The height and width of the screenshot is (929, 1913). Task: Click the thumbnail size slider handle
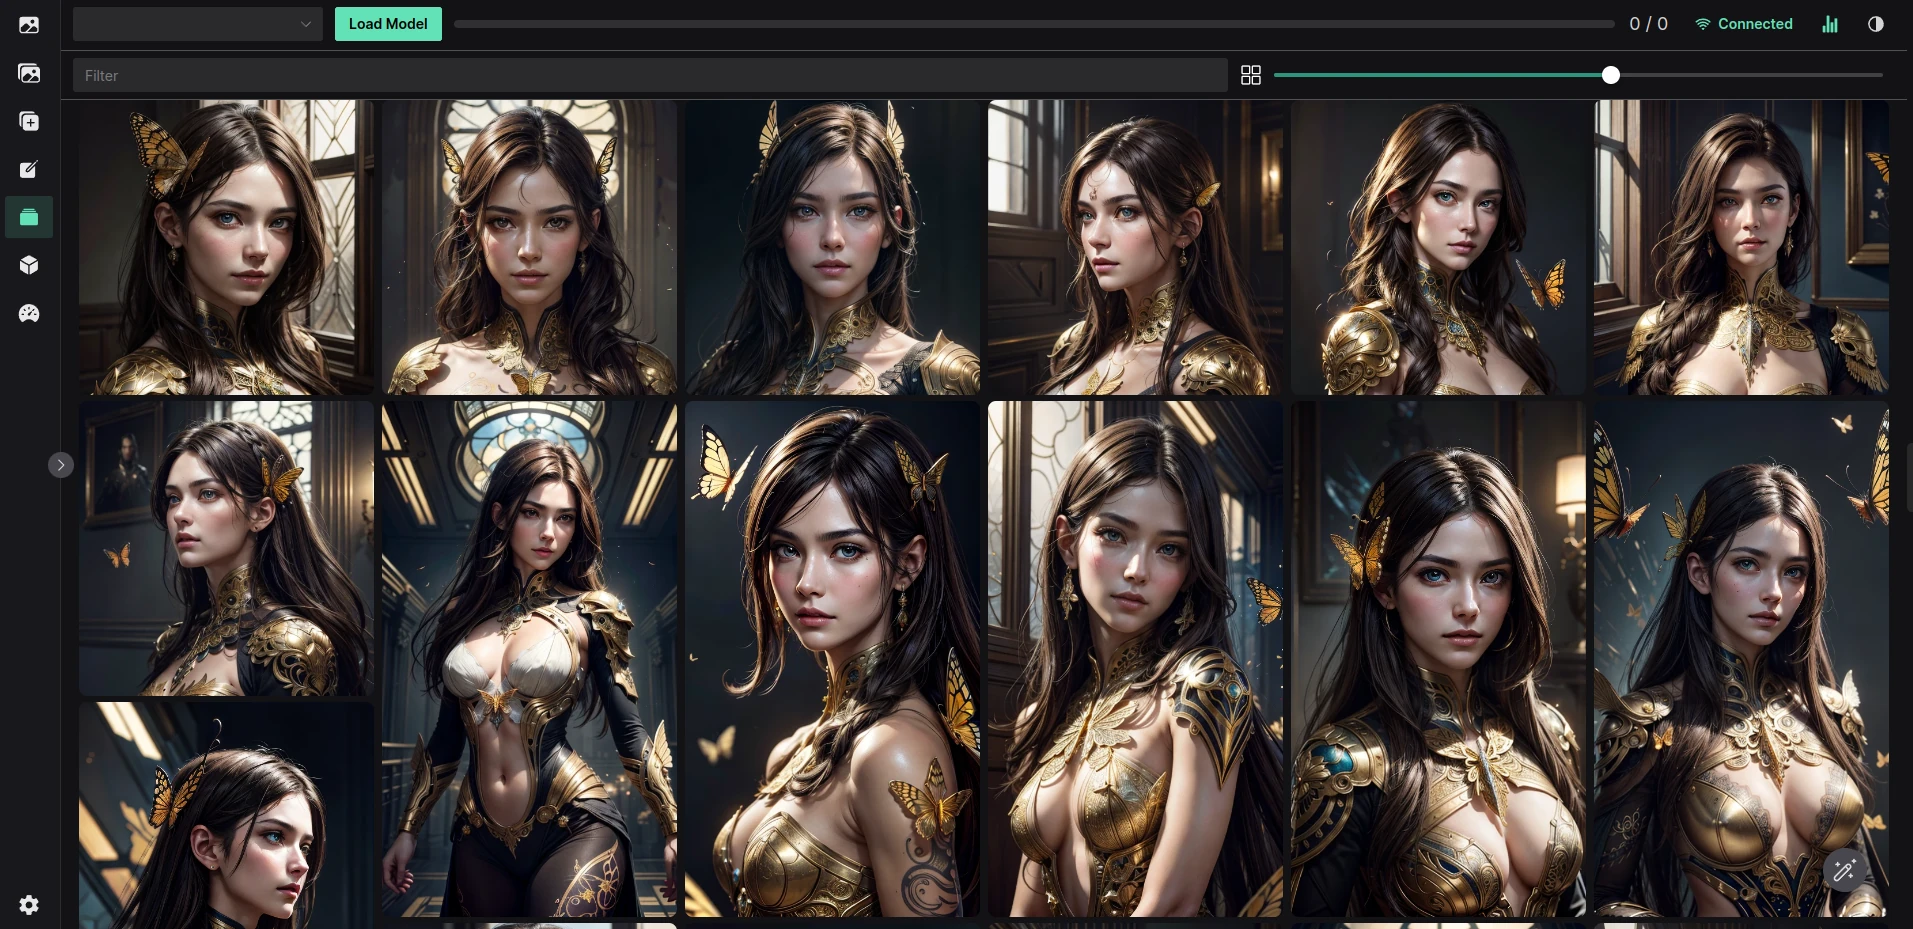pos(1610,75)
